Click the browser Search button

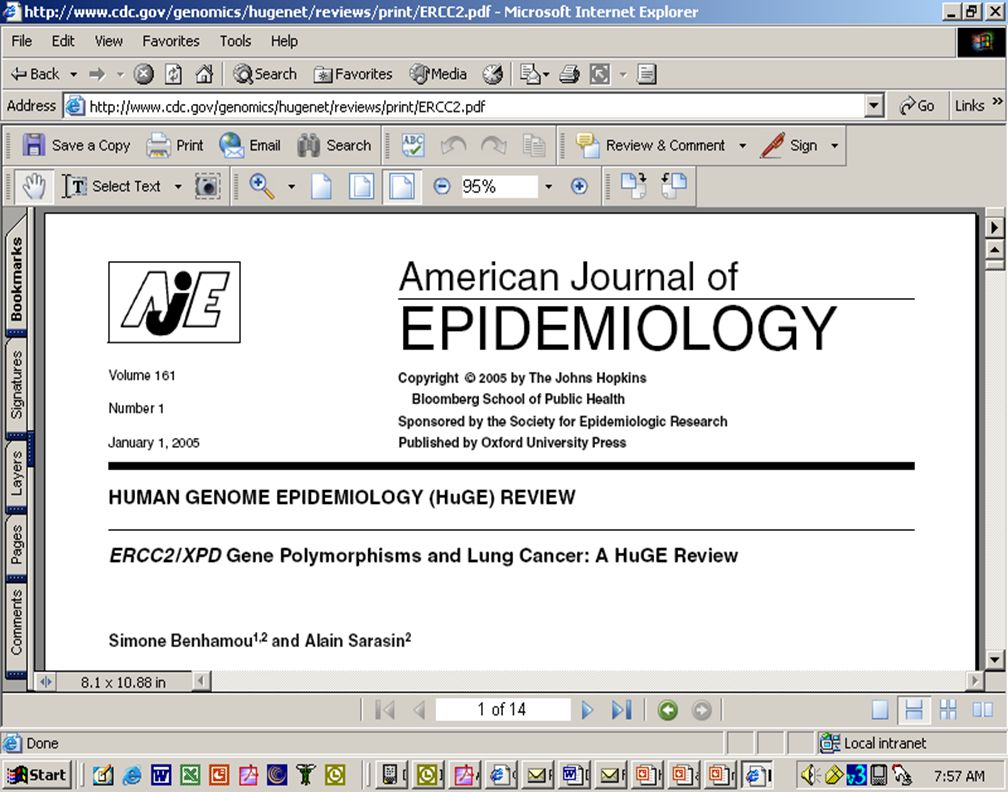pyautogui.click(x=265, y=75)
